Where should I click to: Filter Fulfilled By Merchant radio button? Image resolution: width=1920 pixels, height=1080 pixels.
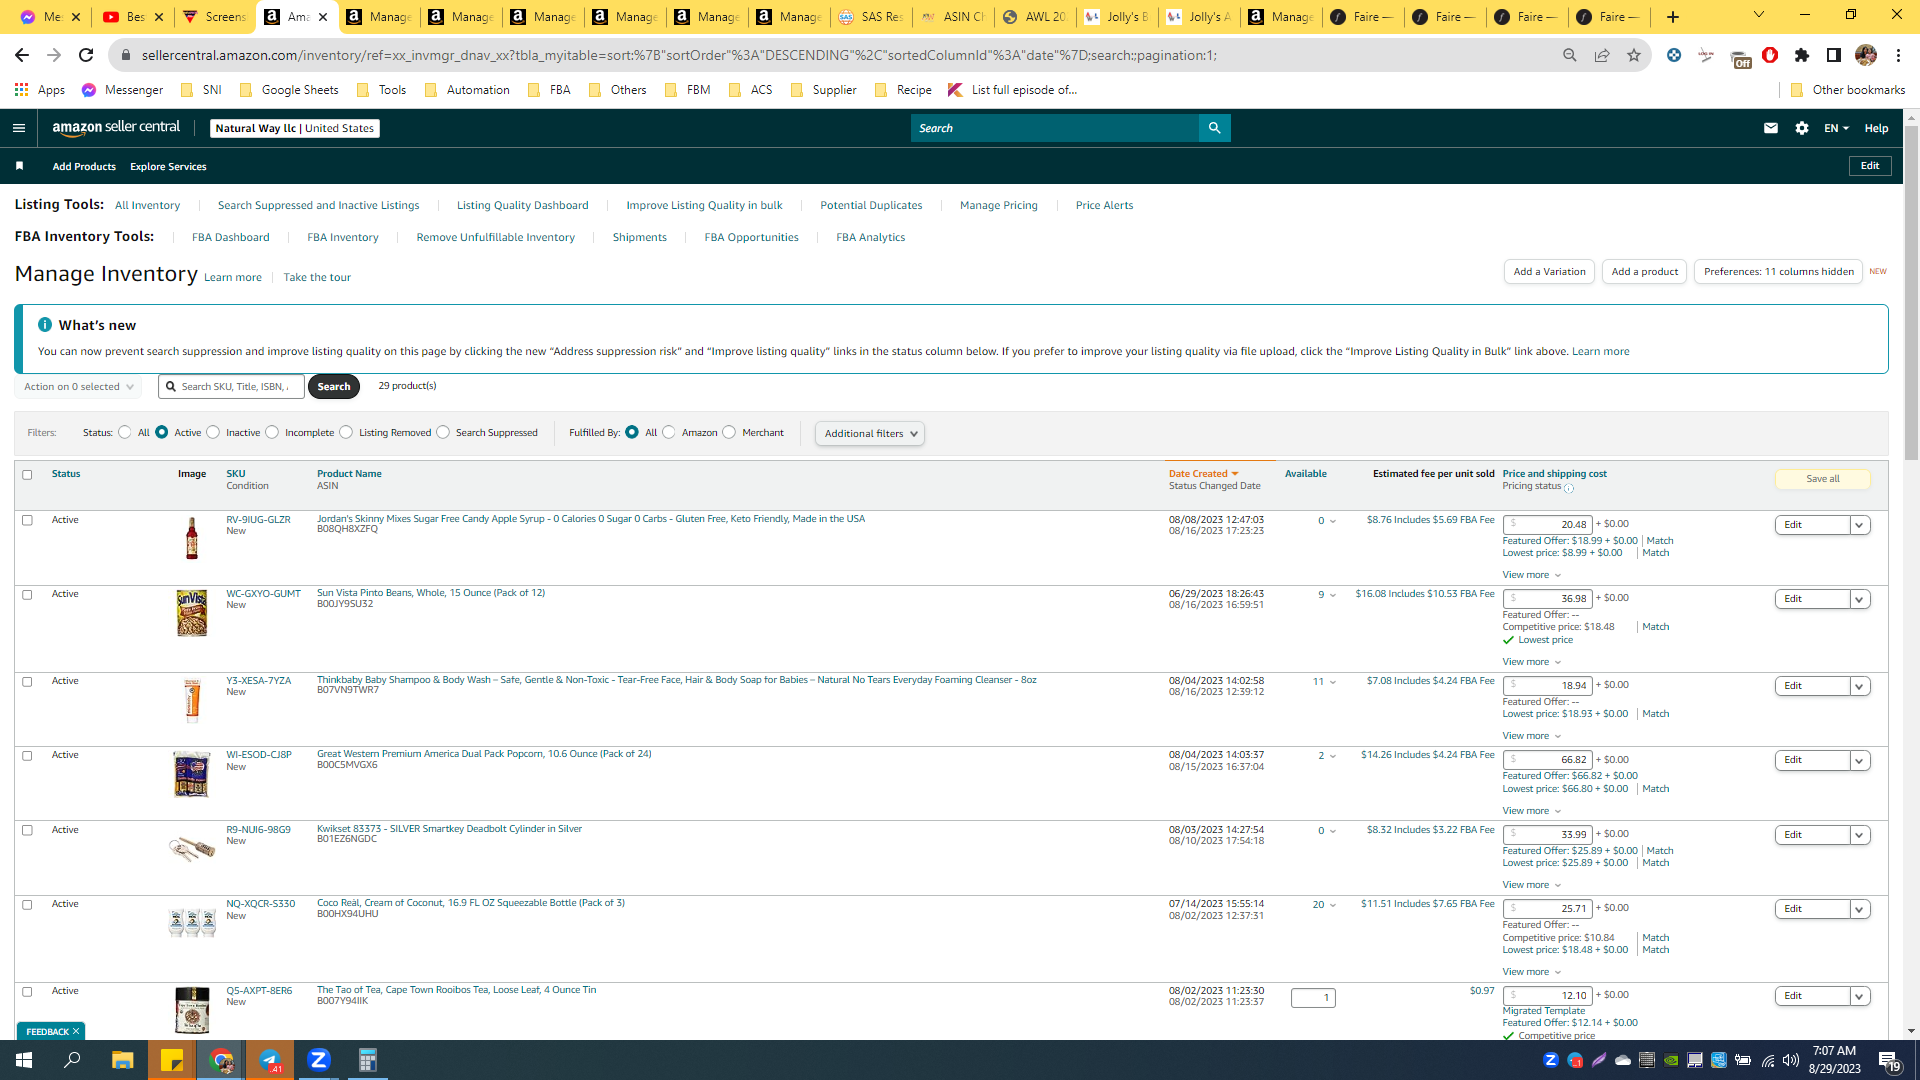[729, 433]
